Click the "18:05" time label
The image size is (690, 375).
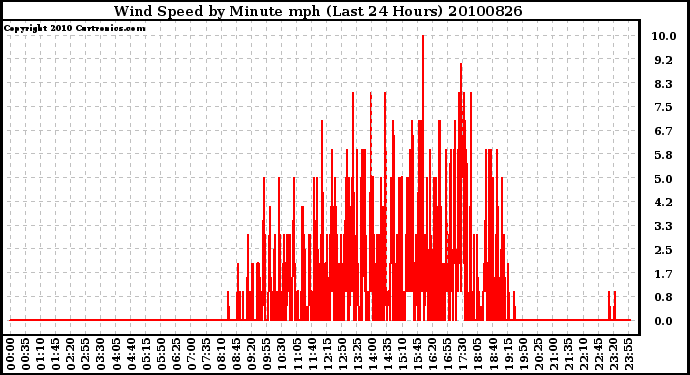(x=477, y=354)
